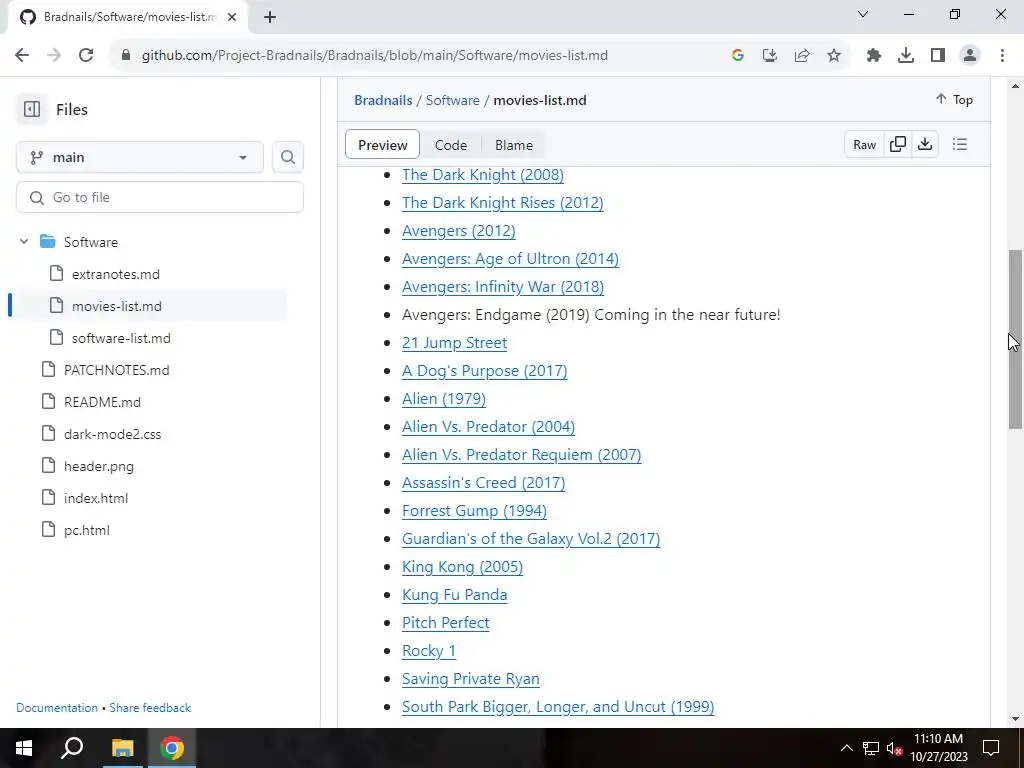The width and height of the screenshot is (1024, 768).
Task: Open pc.html file
Action: 86,530
